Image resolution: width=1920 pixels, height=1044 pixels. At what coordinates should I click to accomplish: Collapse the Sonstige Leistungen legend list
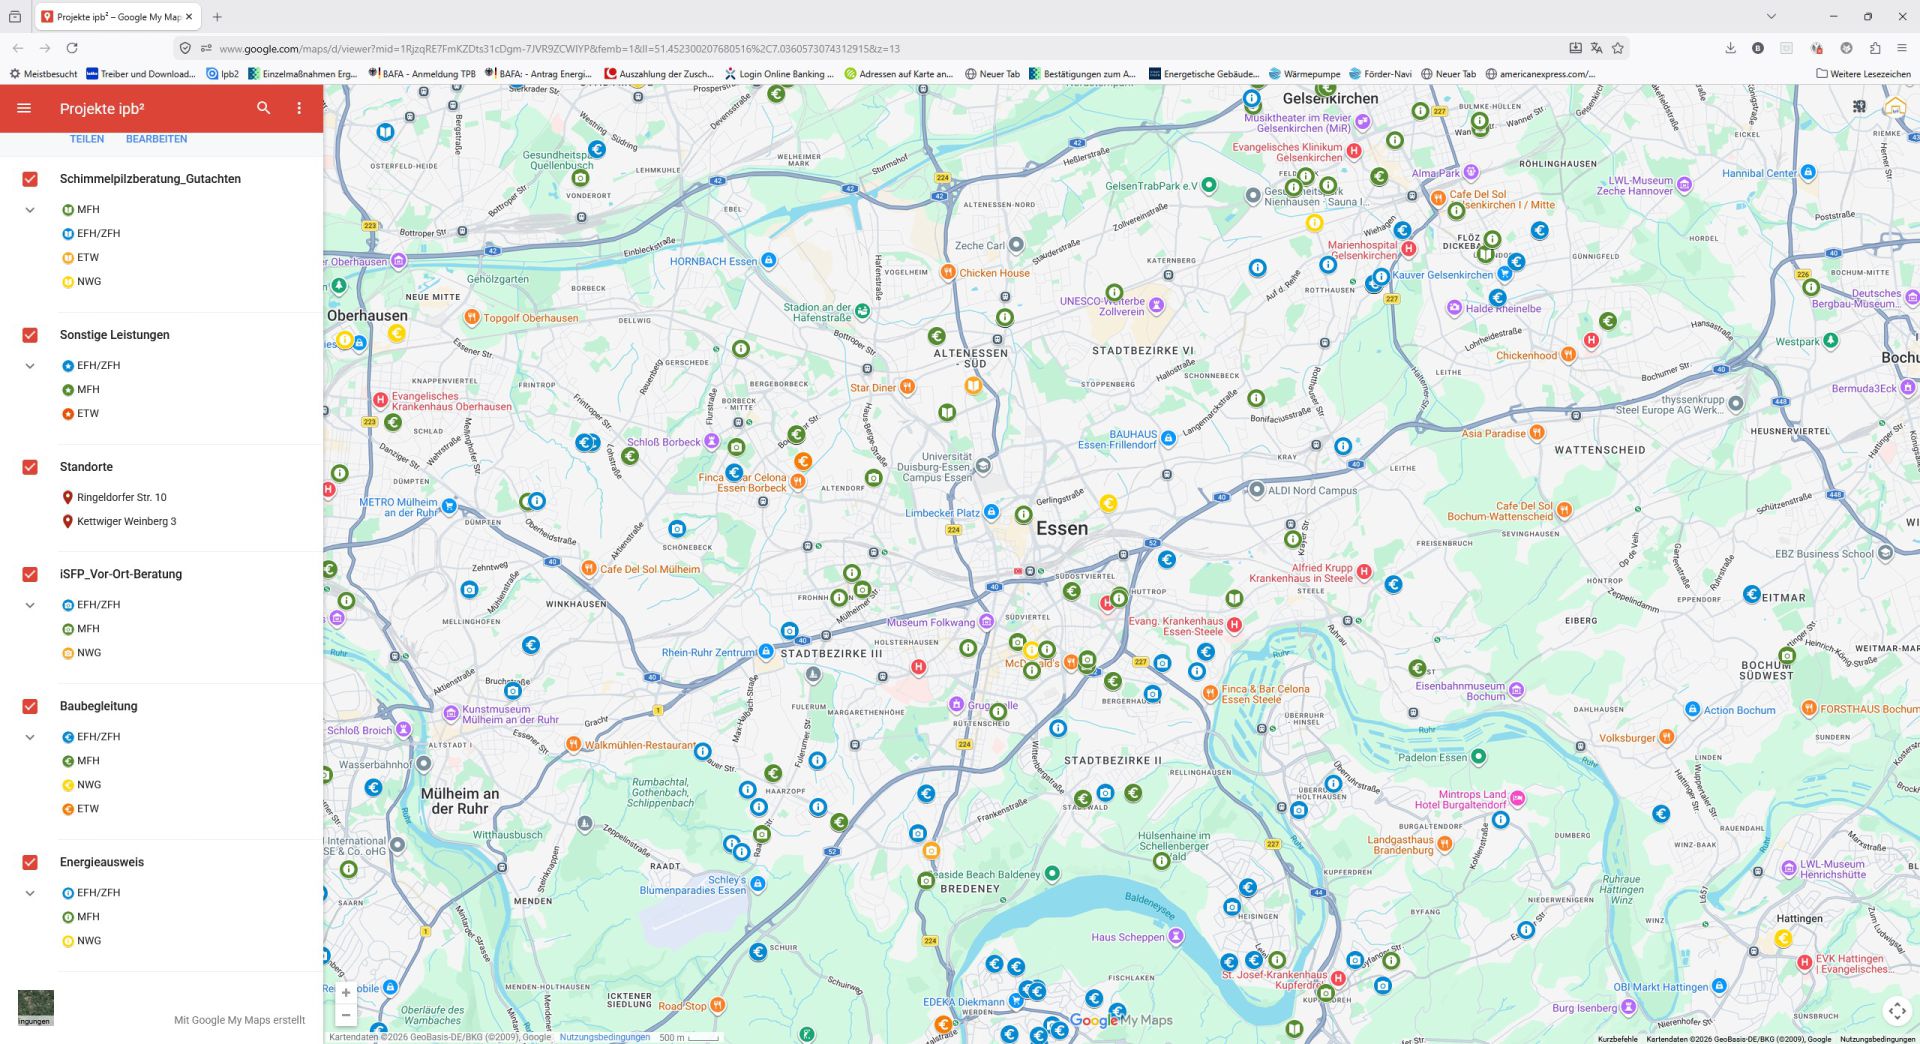pyautogui.click(x=30, y=366)
